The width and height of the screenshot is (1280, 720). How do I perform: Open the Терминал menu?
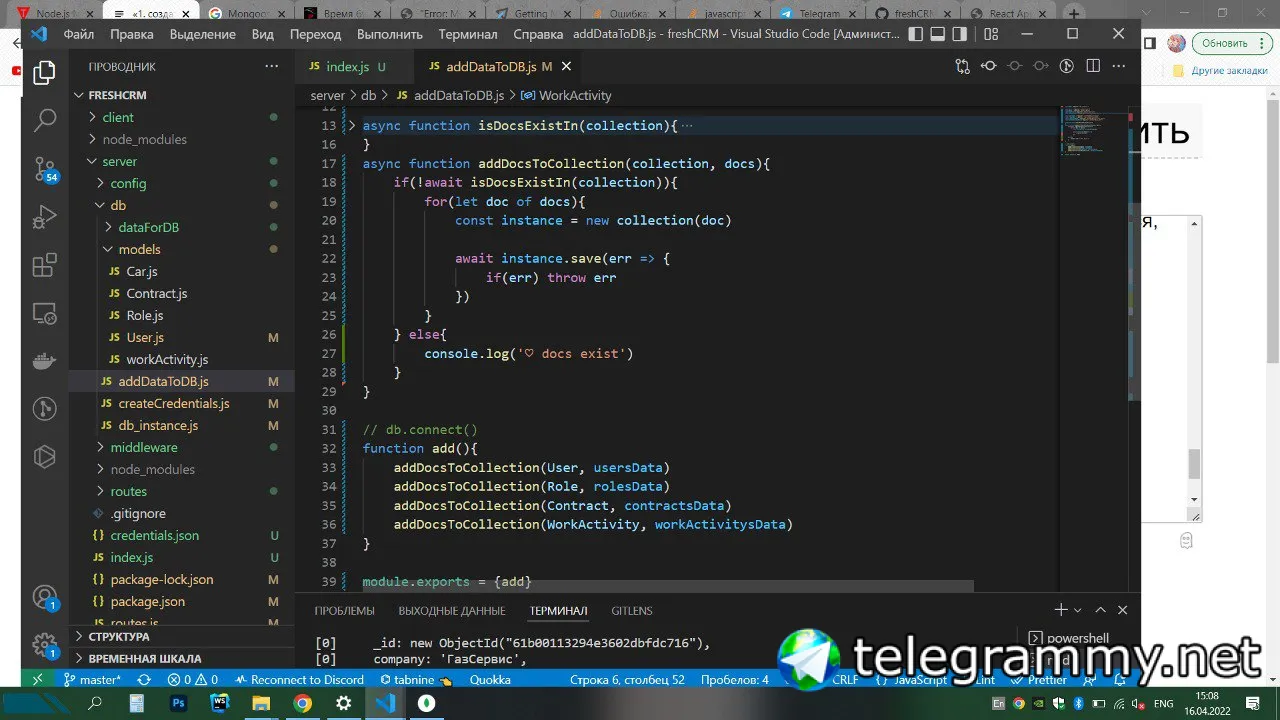pyautogui.click(x=468, y=34)
